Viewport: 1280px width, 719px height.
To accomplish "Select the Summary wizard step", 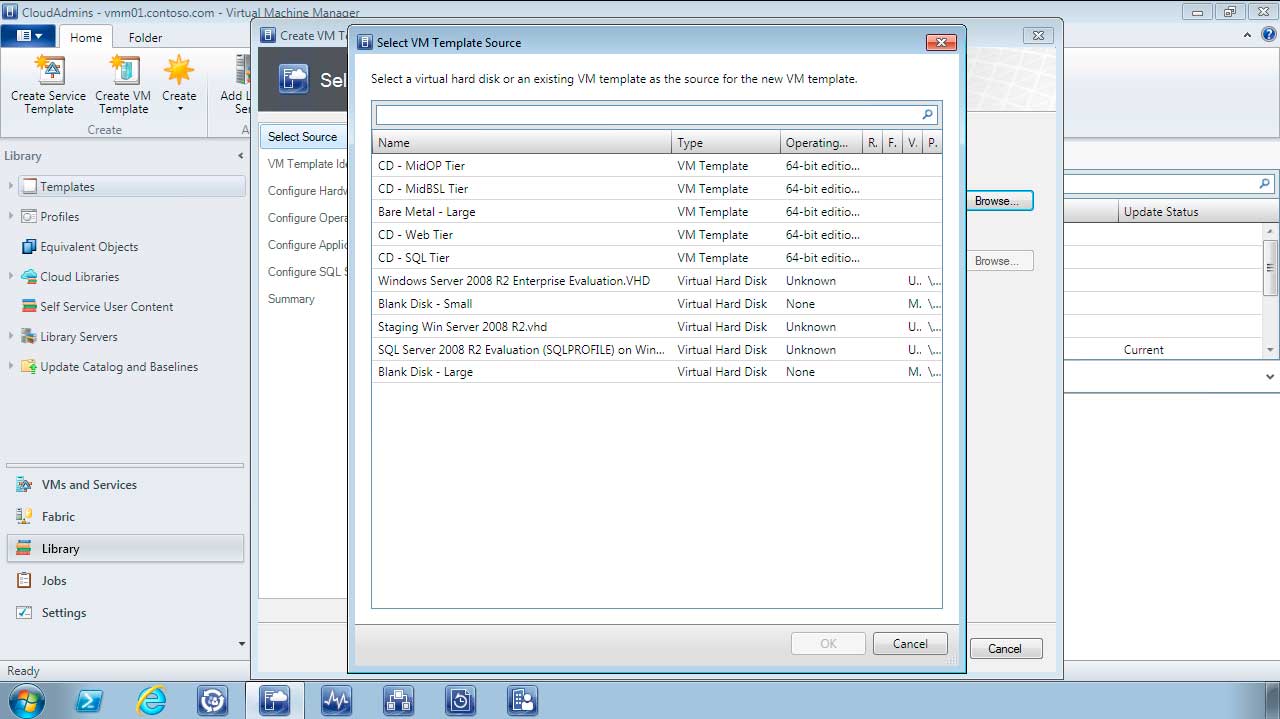I will tap(291, 299).
